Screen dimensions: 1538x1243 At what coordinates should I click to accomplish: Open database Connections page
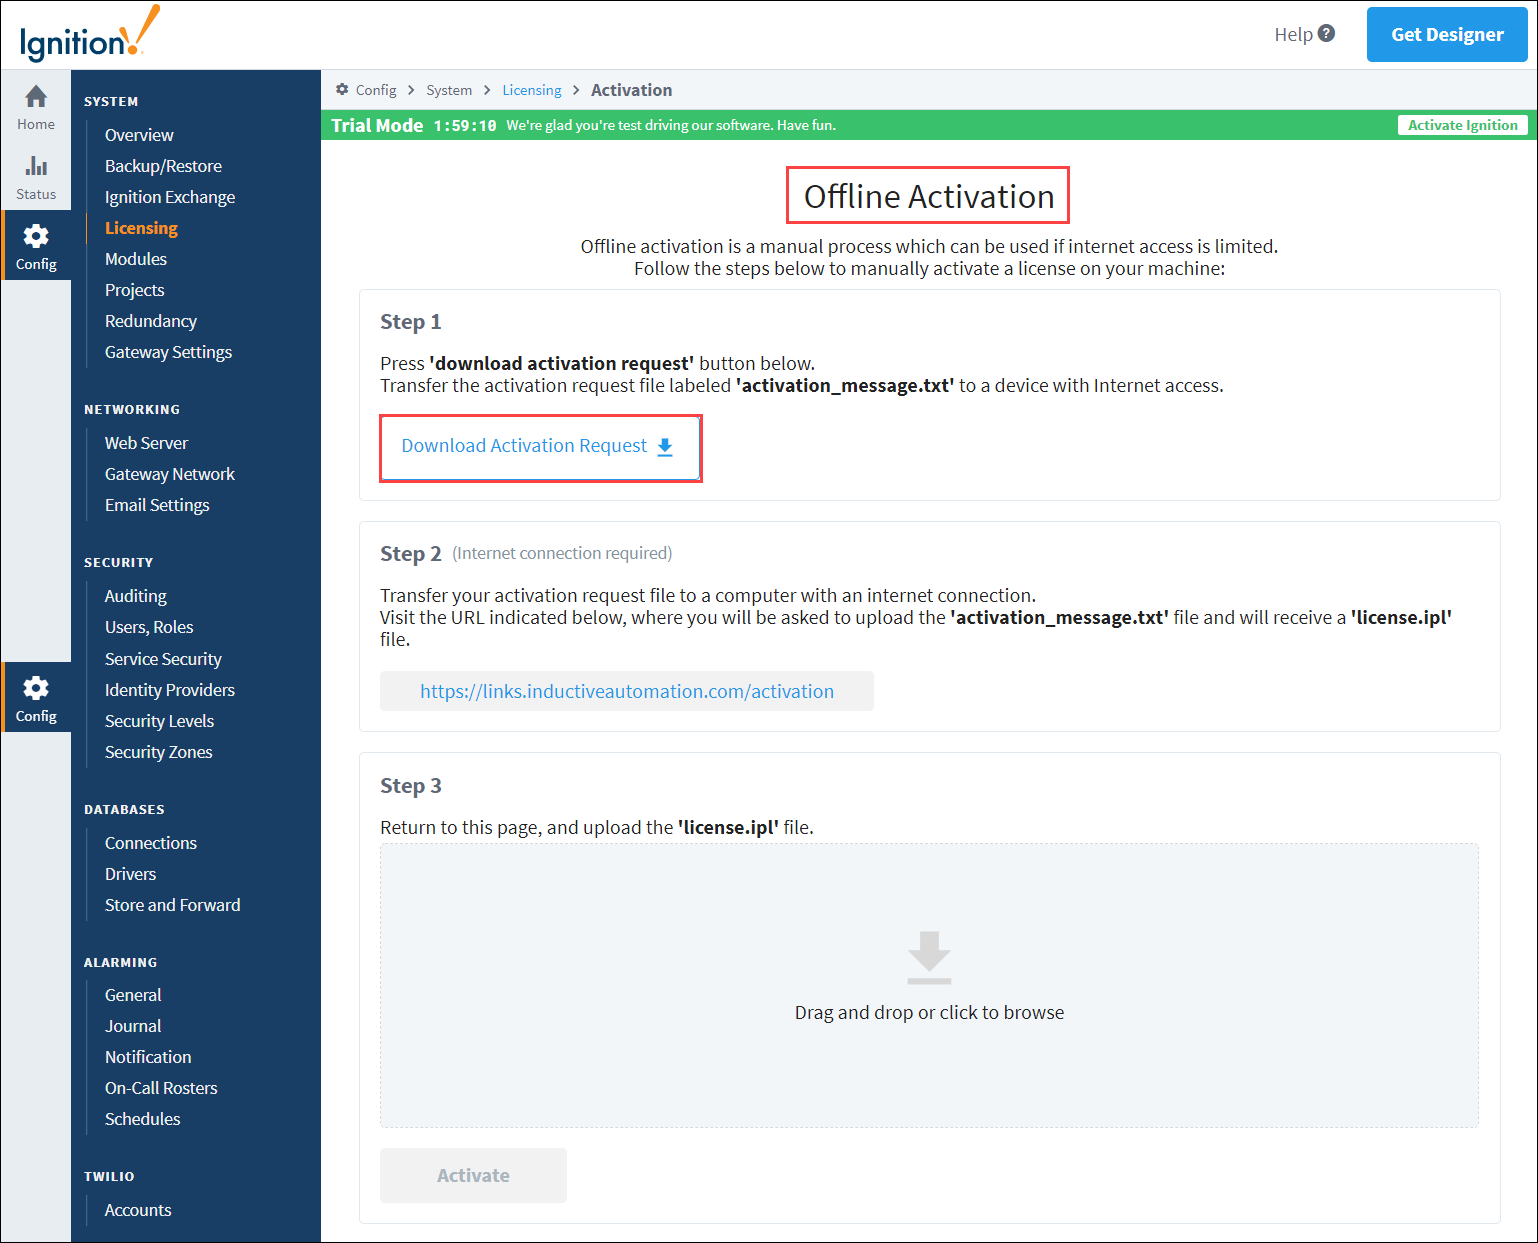[x=151, y=843]
